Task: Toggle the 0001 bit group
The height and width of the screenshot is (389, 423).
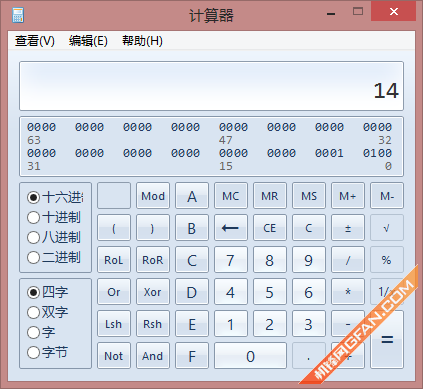Action: coord(329,153)
